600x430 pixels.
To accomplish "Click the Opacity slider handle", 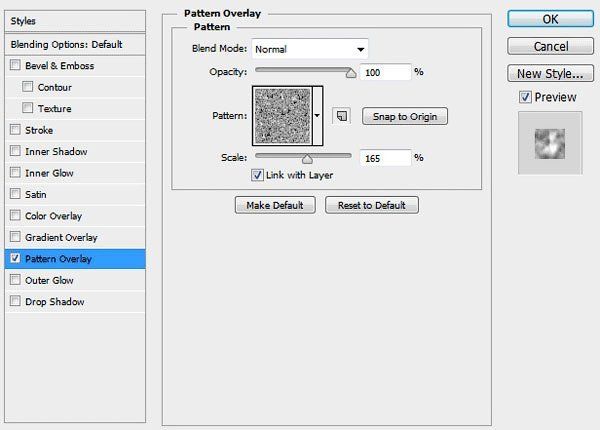I will [x=351, y=73].
